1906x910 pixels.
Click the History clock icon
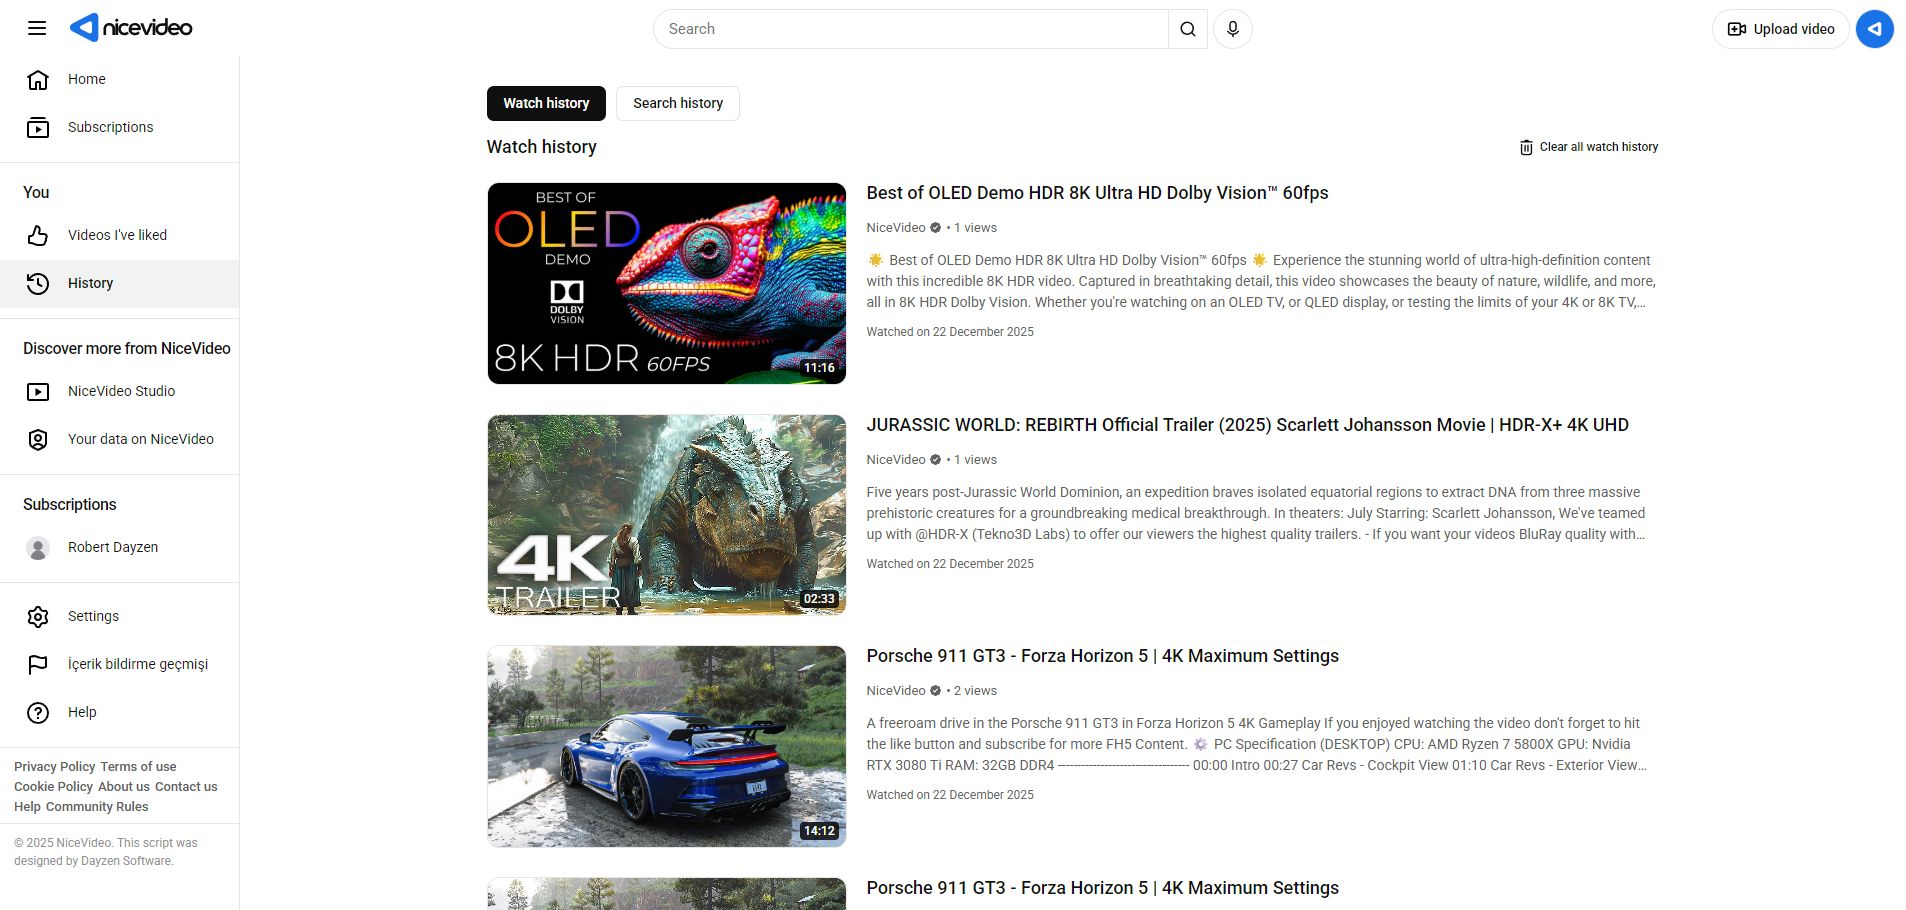38,284
